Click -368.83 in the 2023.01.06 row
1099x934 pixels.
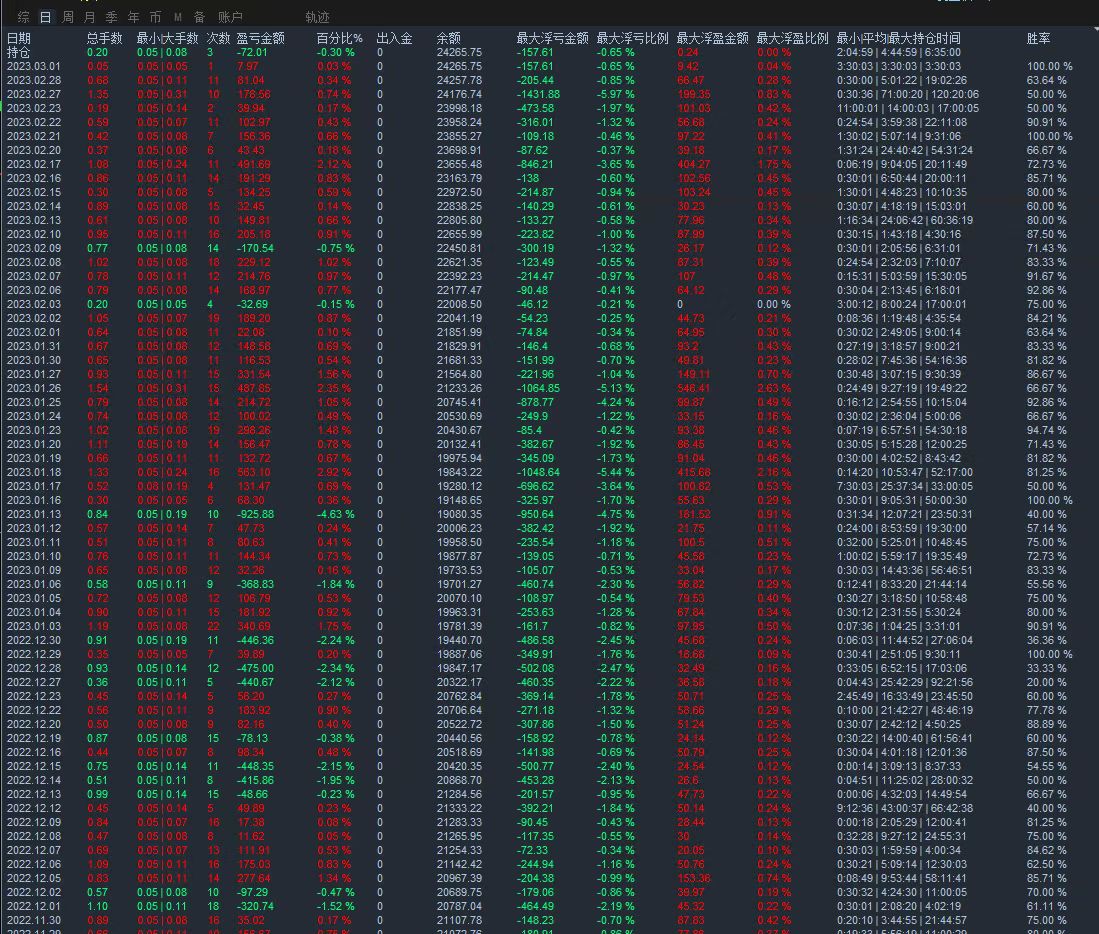(255, 584)
